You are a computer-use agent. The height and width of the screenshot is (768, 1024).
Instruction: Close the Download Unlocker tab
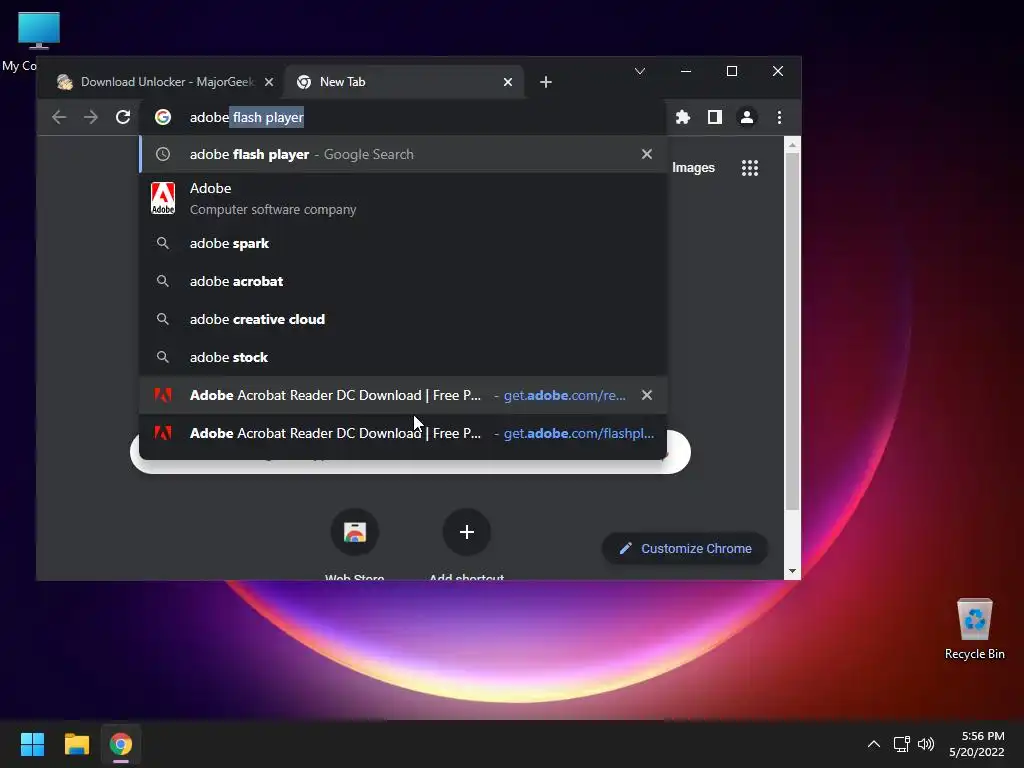(x=268, y=82)
